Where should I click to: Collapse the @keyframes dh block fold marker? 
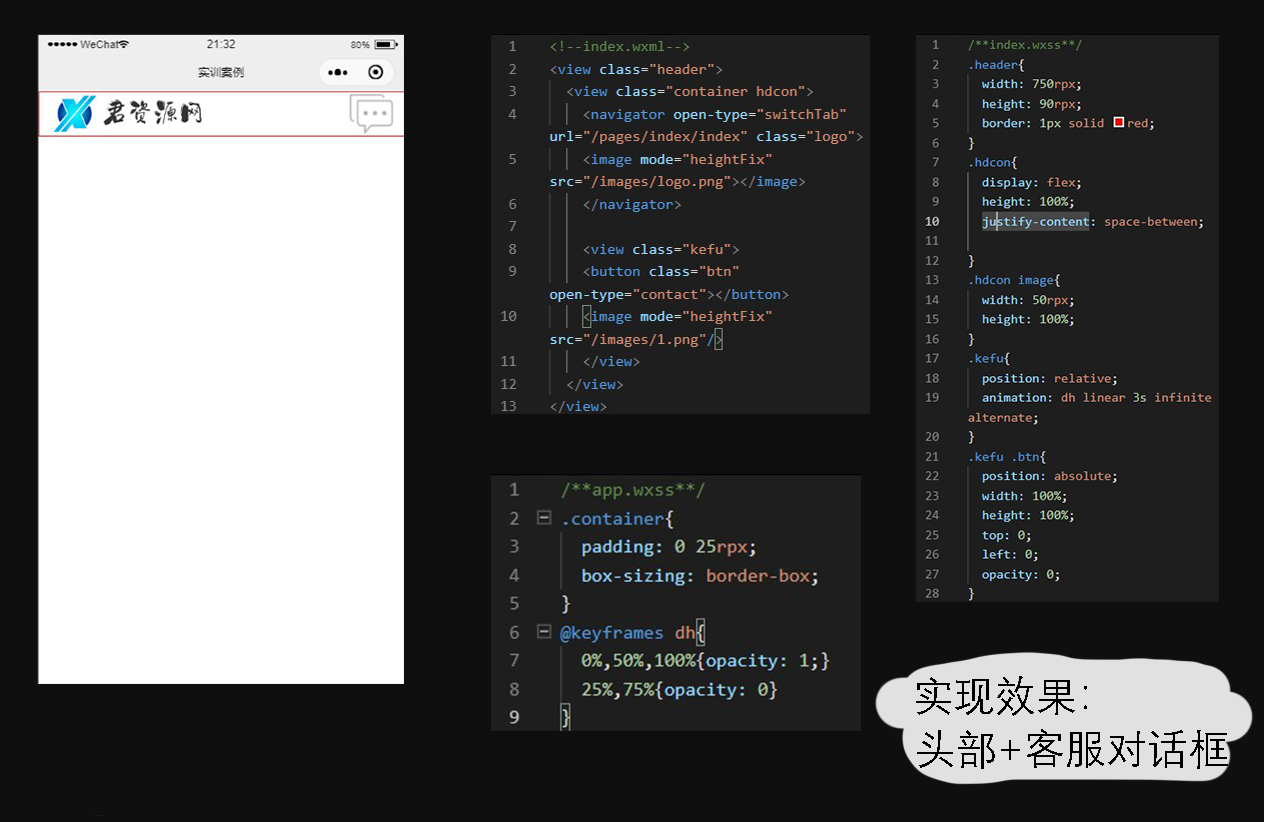point(544,632)
